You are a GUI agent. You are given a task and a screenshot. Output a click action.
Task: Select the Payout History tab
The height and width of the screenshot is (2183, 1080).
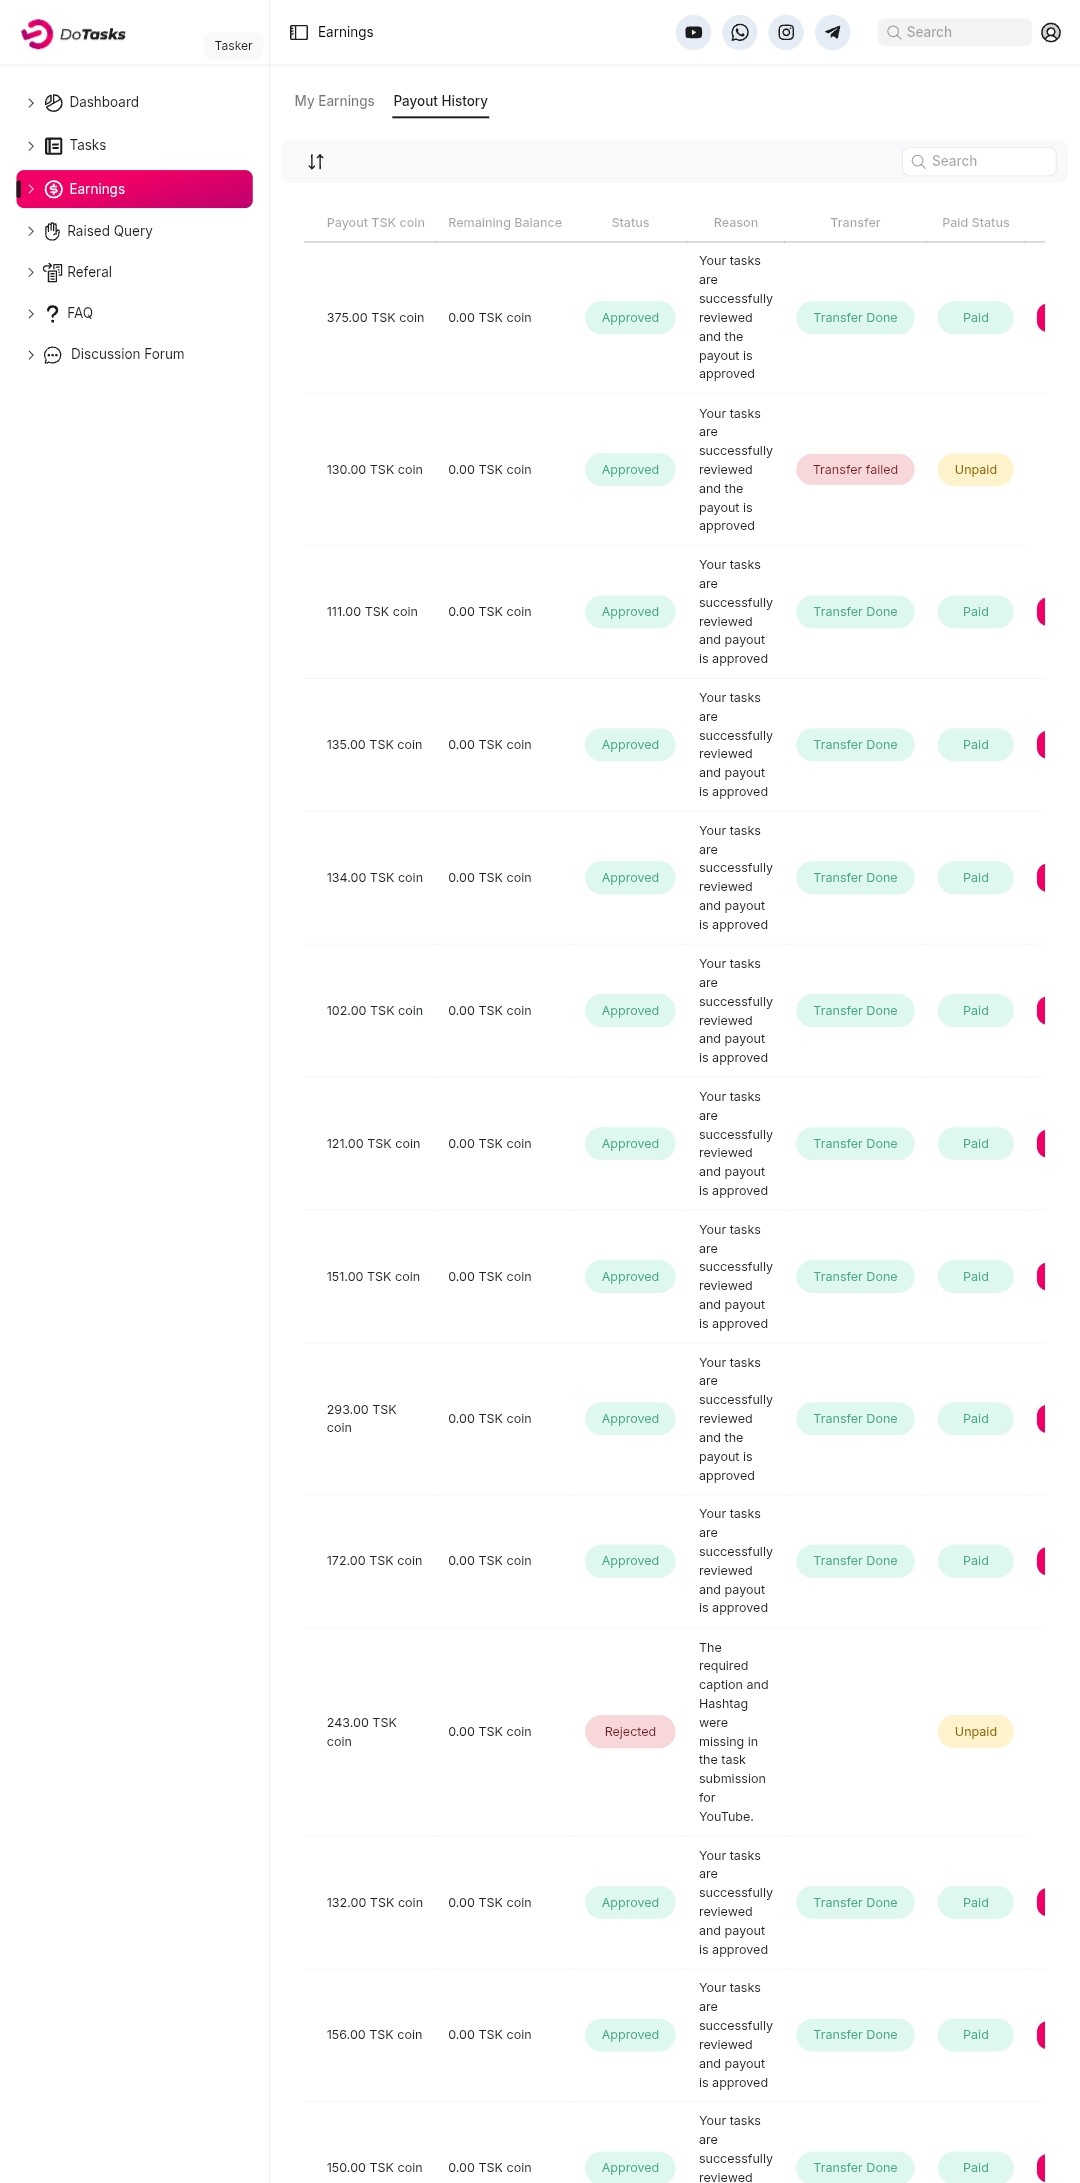440,101
